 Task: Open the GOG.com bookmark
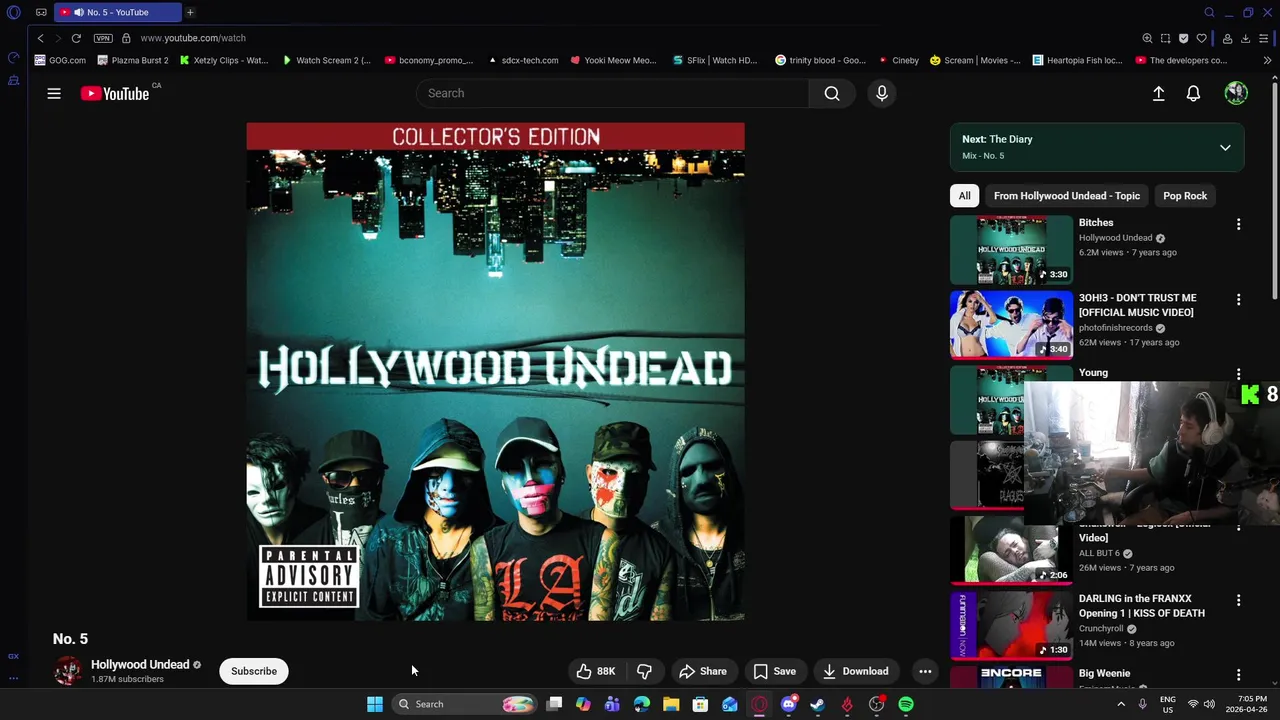60,60
